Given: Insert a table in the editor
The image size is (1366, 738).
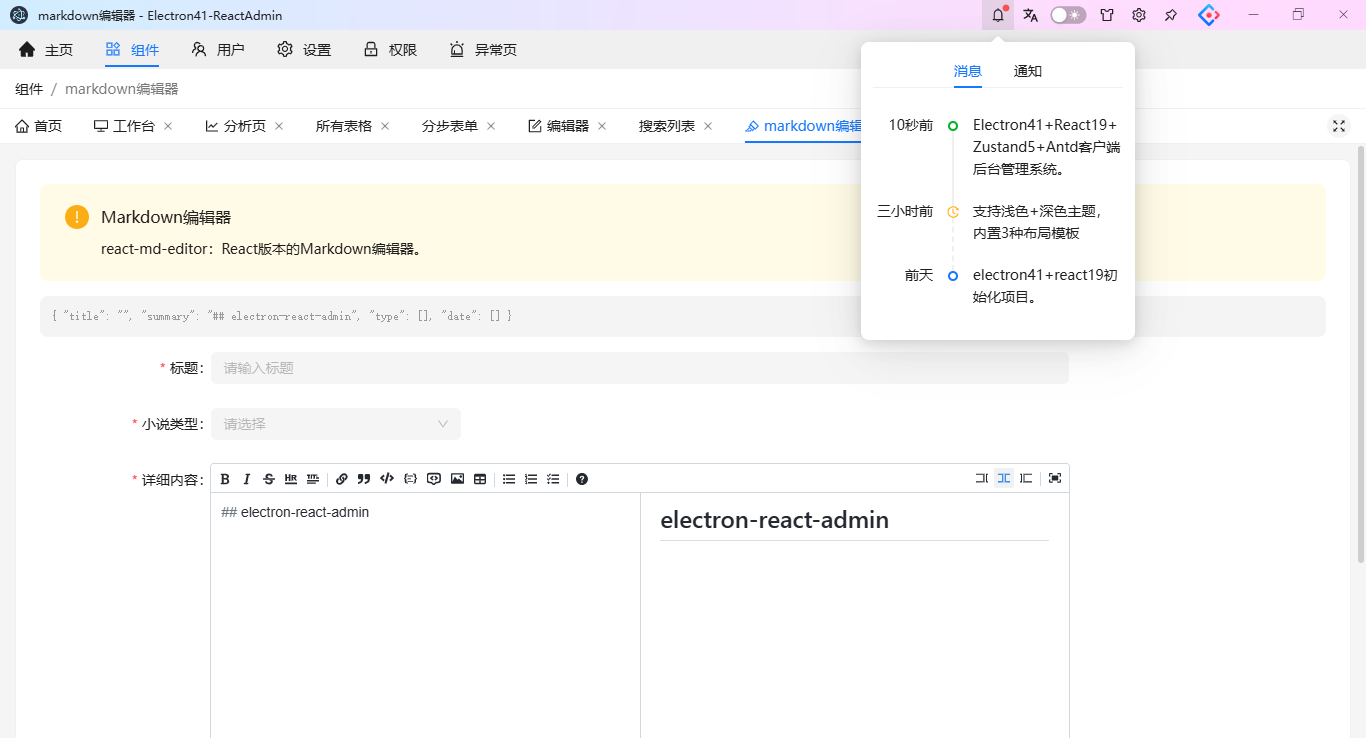Looking at the screenshot, I should [480, 479].
